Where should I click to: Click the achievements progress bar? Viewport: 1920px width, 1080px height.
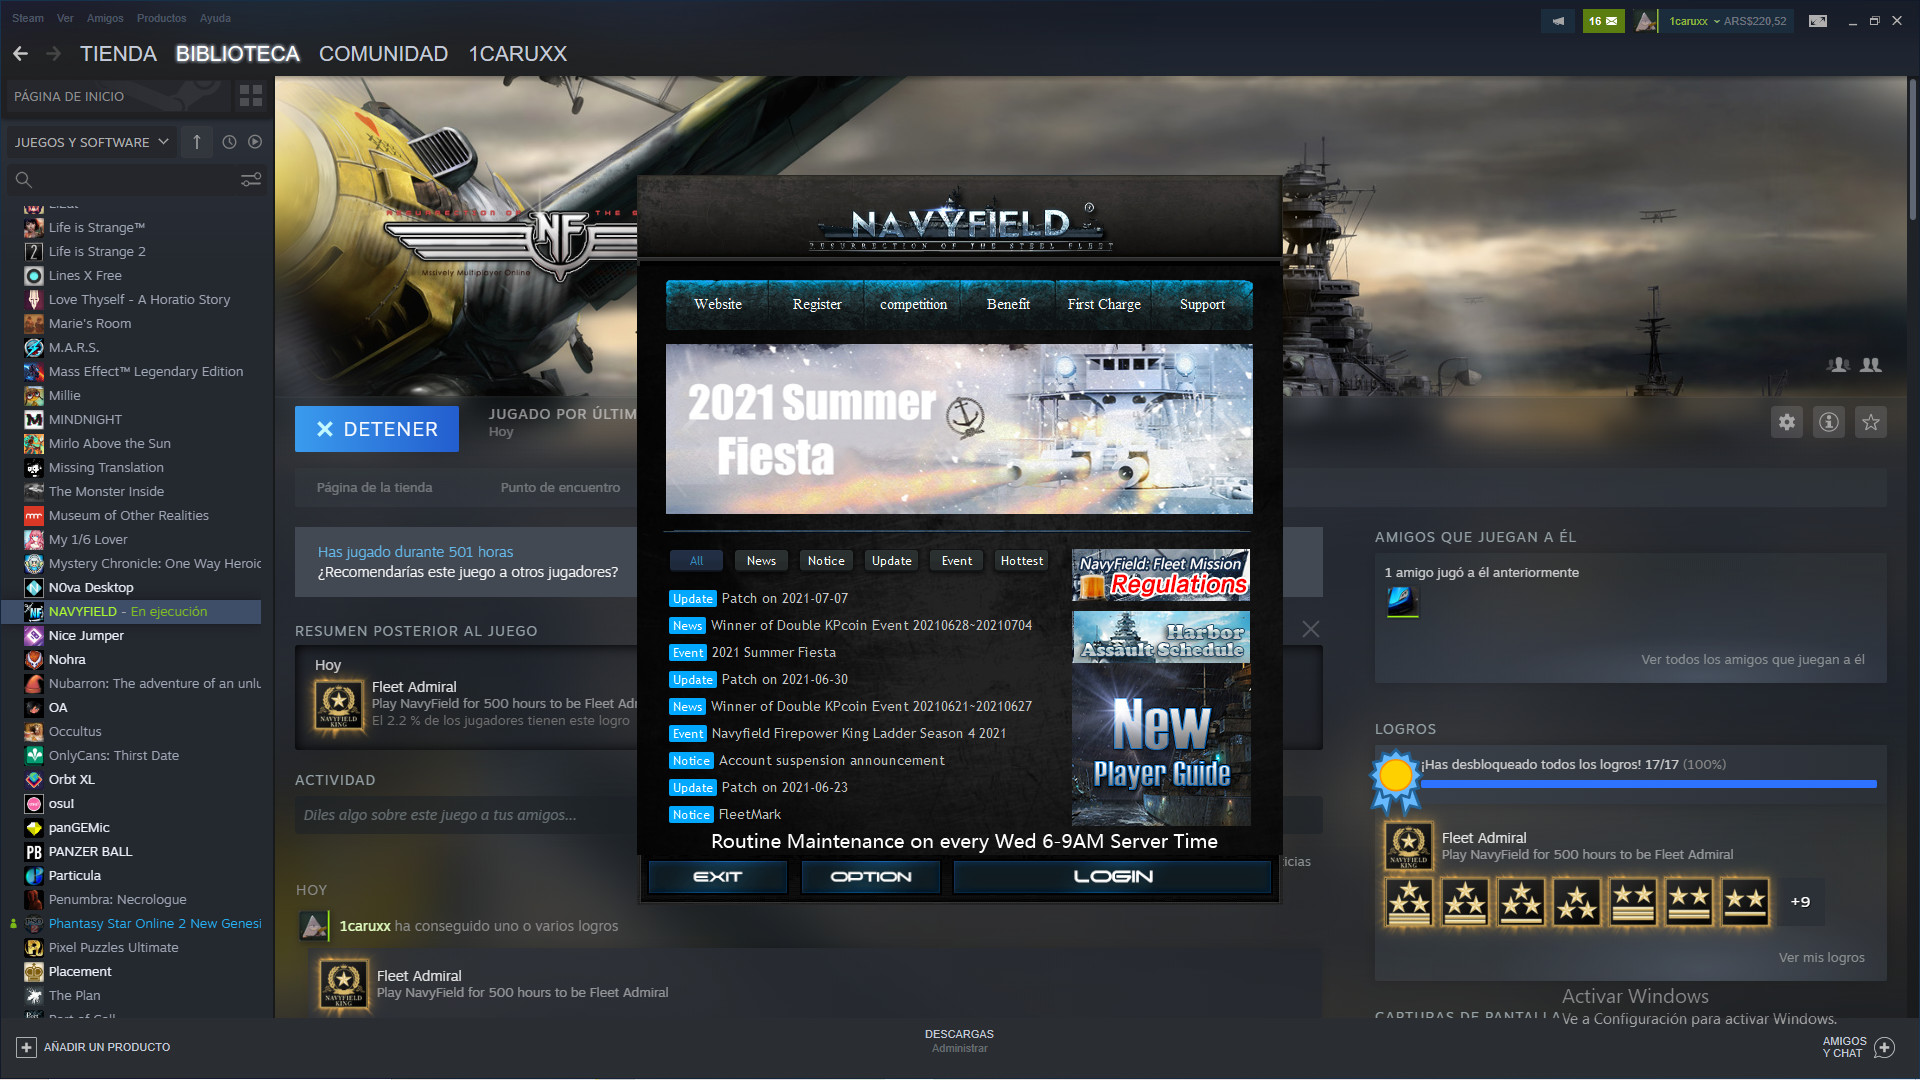(1648, 785)
